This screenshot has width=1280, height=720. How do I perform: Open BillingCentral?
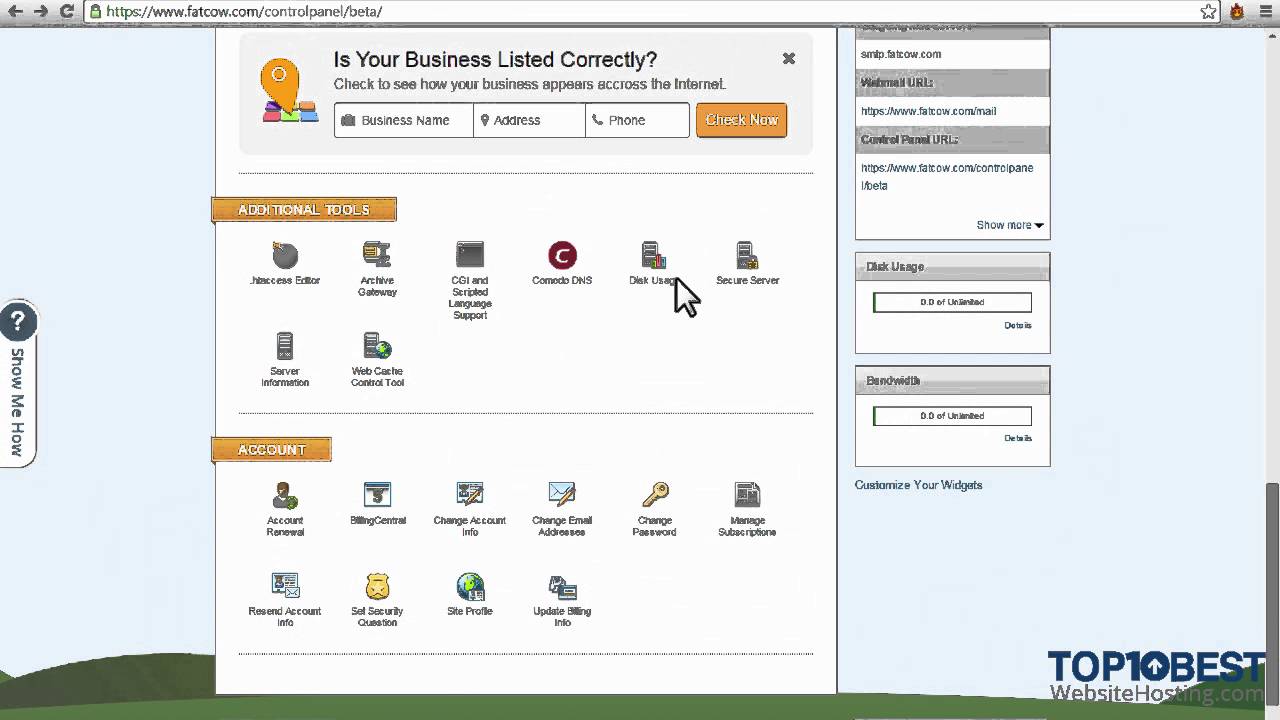[x=377, y=504]
